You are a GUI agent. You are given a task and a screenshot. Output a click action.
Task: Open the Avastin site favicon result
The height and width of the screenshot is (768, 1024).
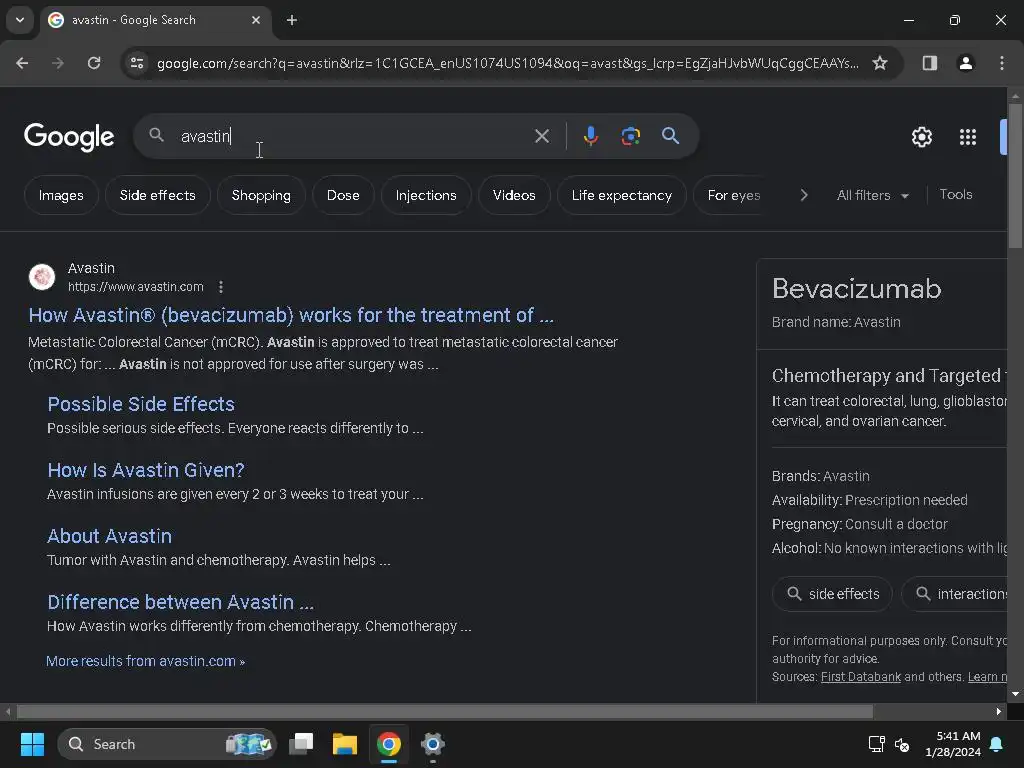point(42,277)
